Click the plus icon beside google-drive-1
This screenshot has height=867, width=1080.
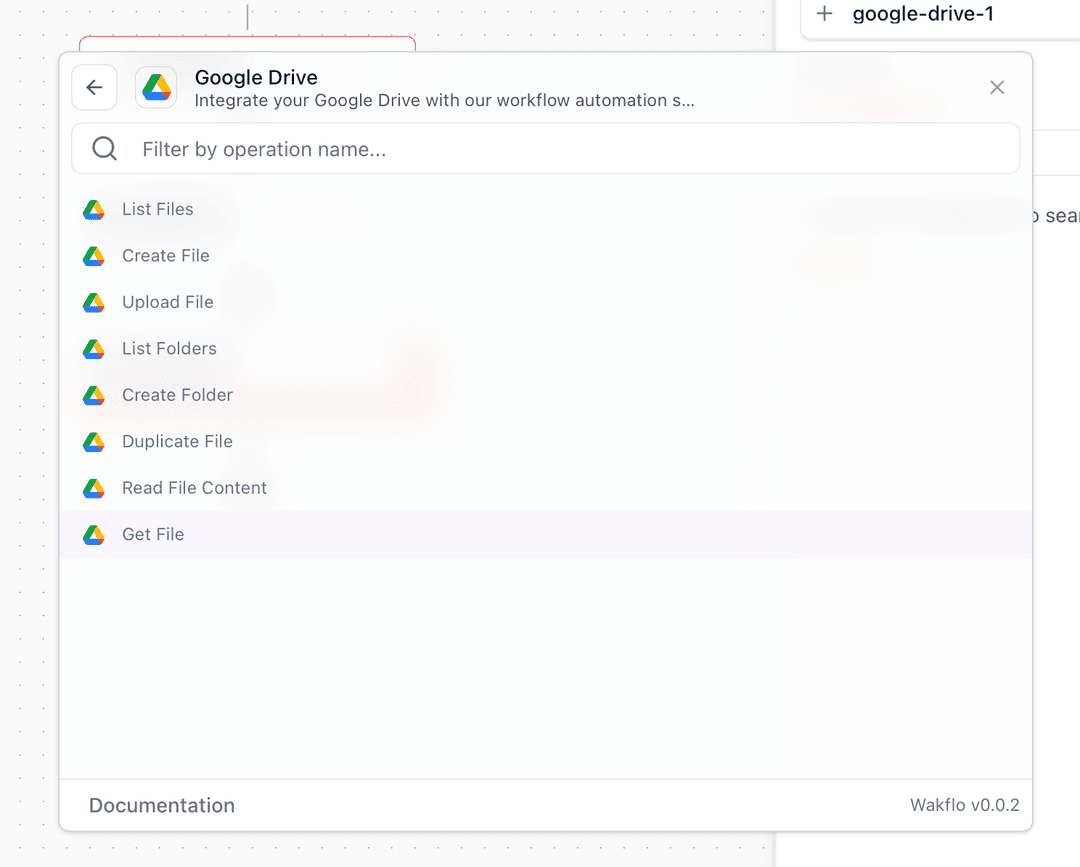824,14
